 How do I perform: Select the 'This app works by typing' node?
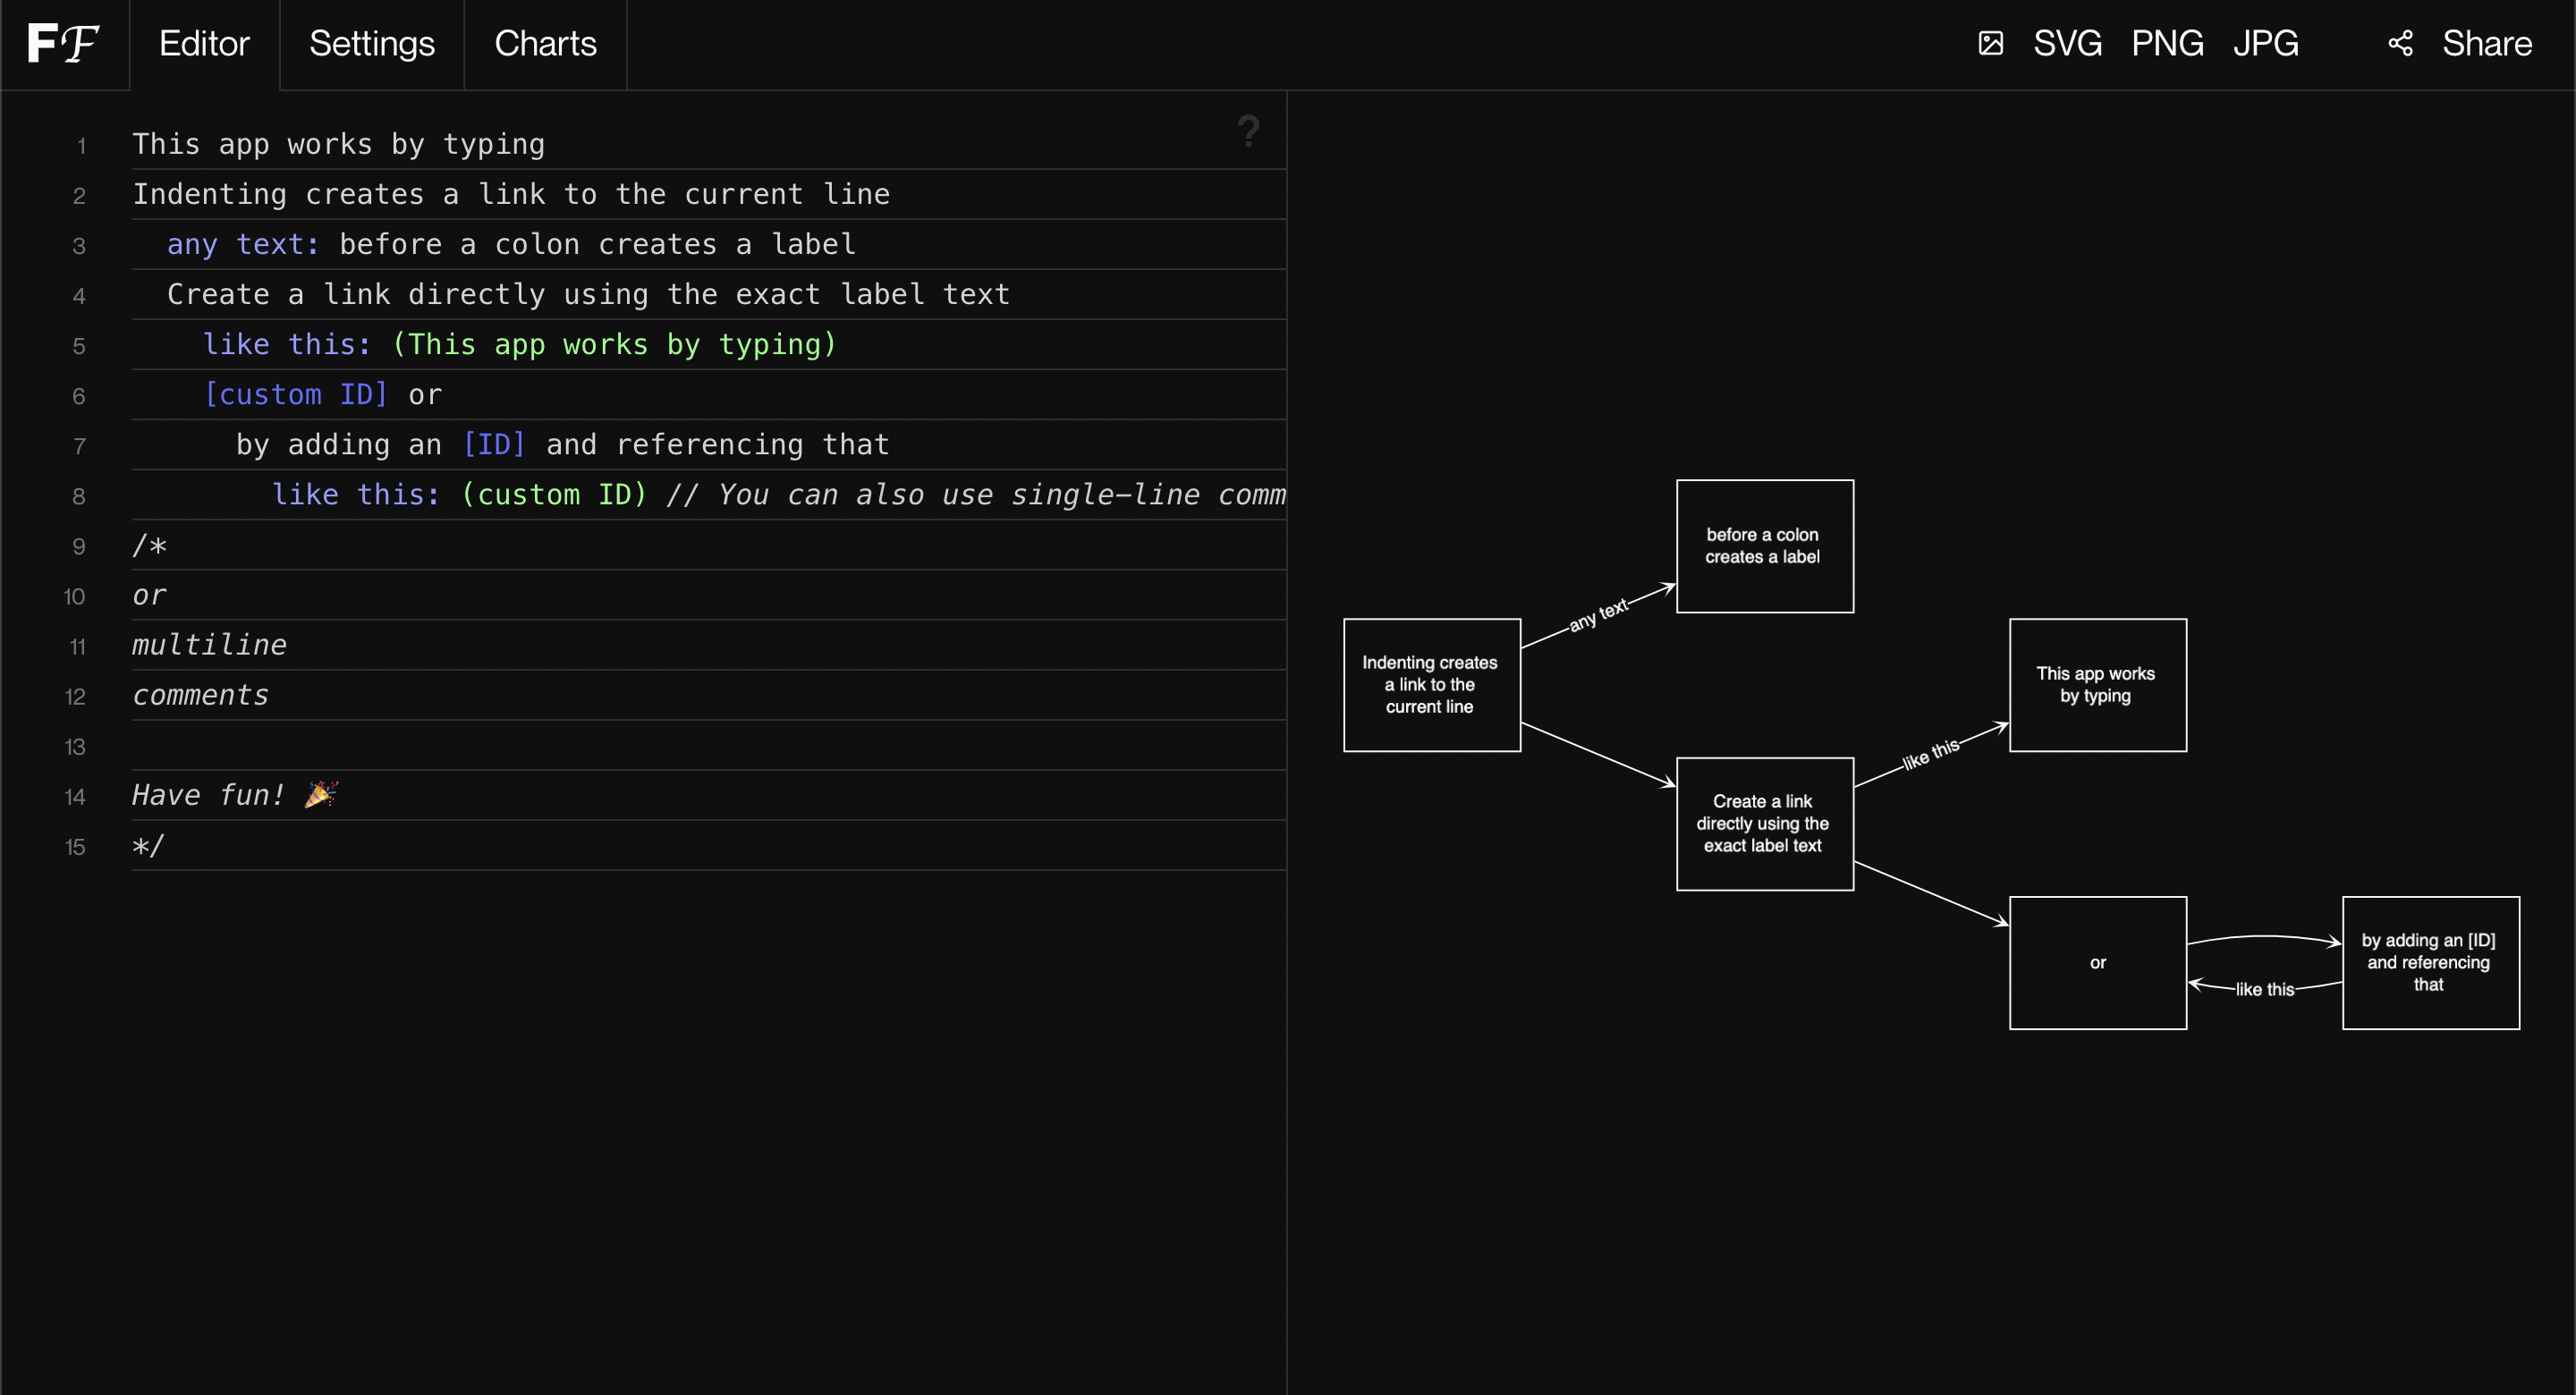pyautogui.click(x=2097, y=685)
